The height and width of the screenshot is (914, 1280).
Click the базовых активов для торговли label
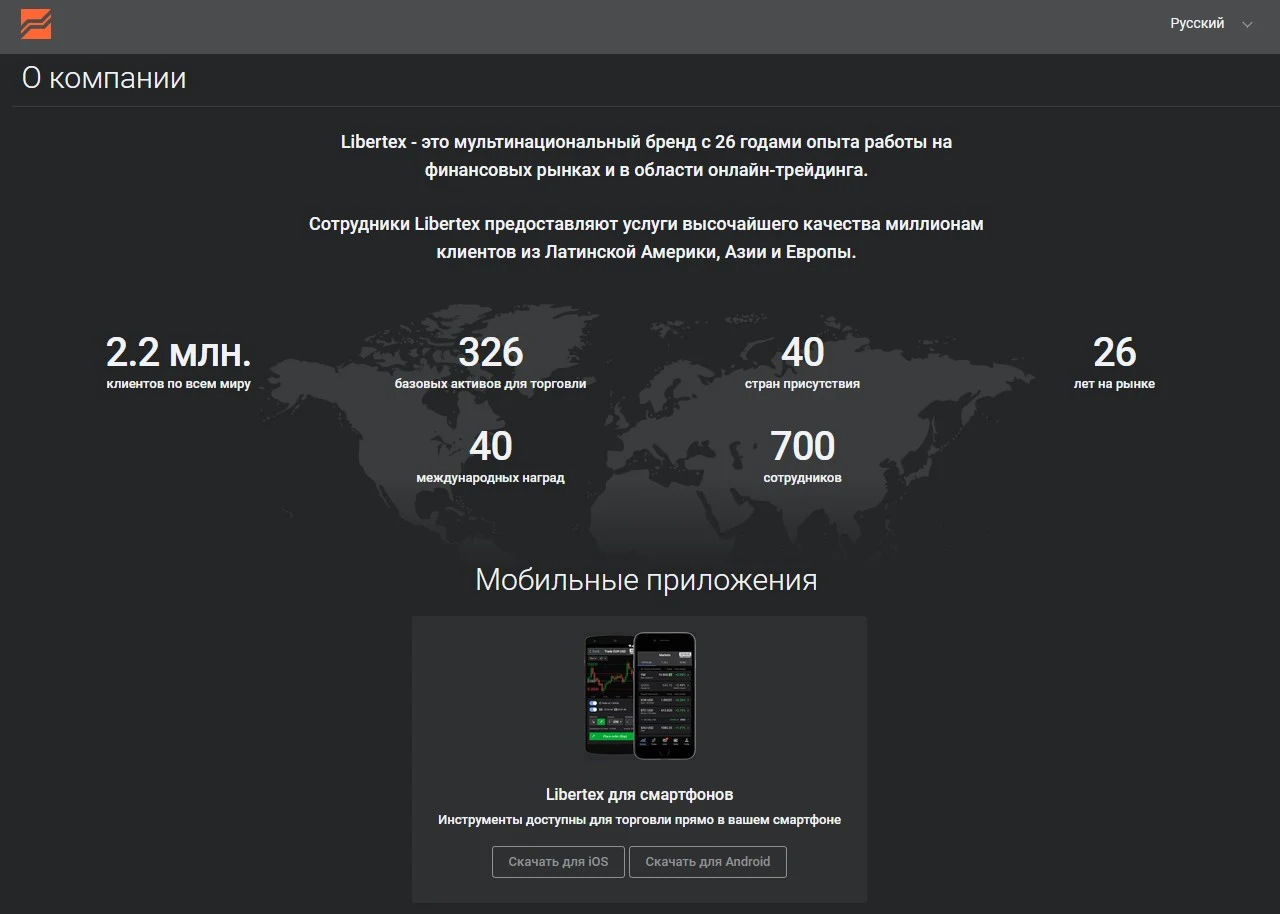point(491,384)
